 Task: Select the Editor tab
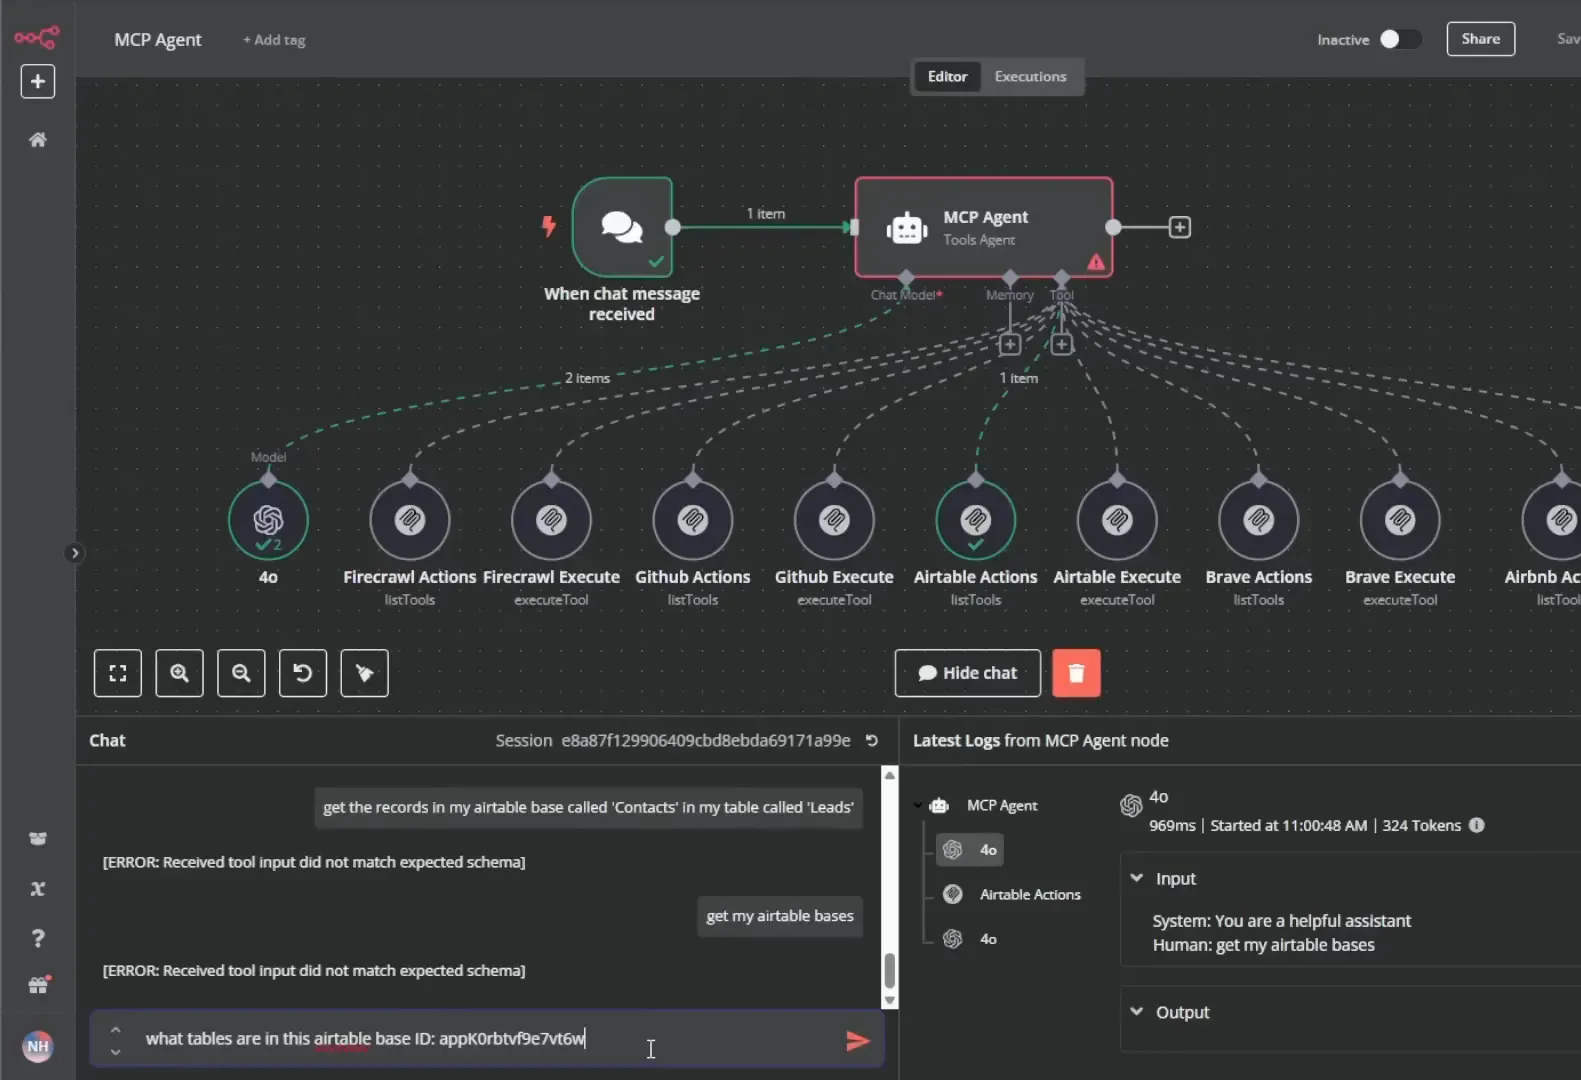[947, 76]
